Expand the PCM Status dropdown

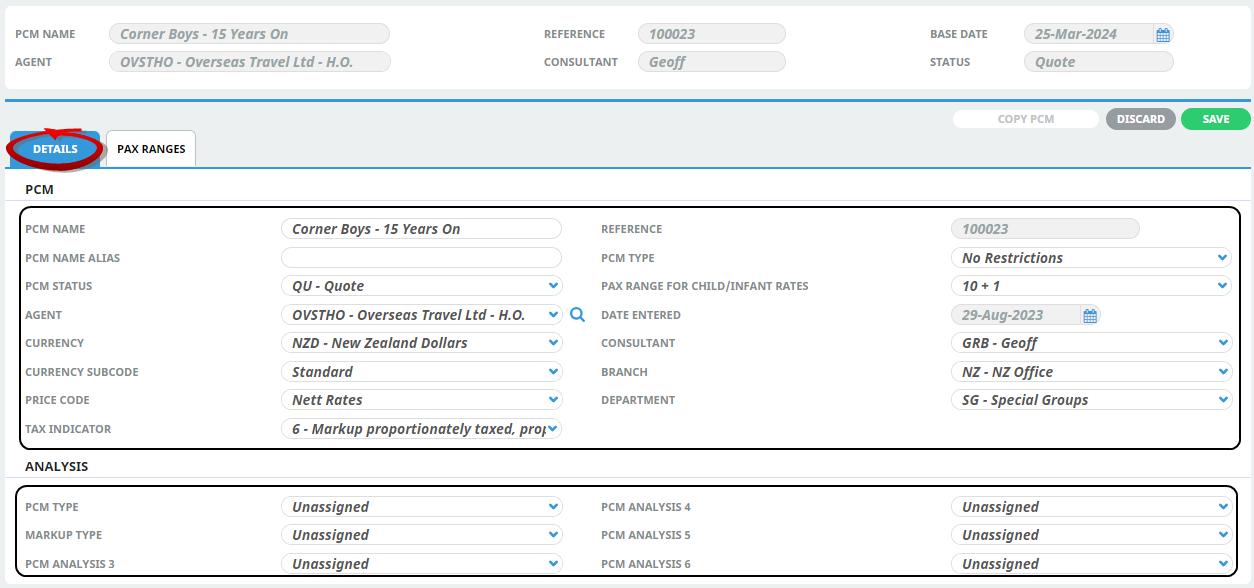(421, 286)
